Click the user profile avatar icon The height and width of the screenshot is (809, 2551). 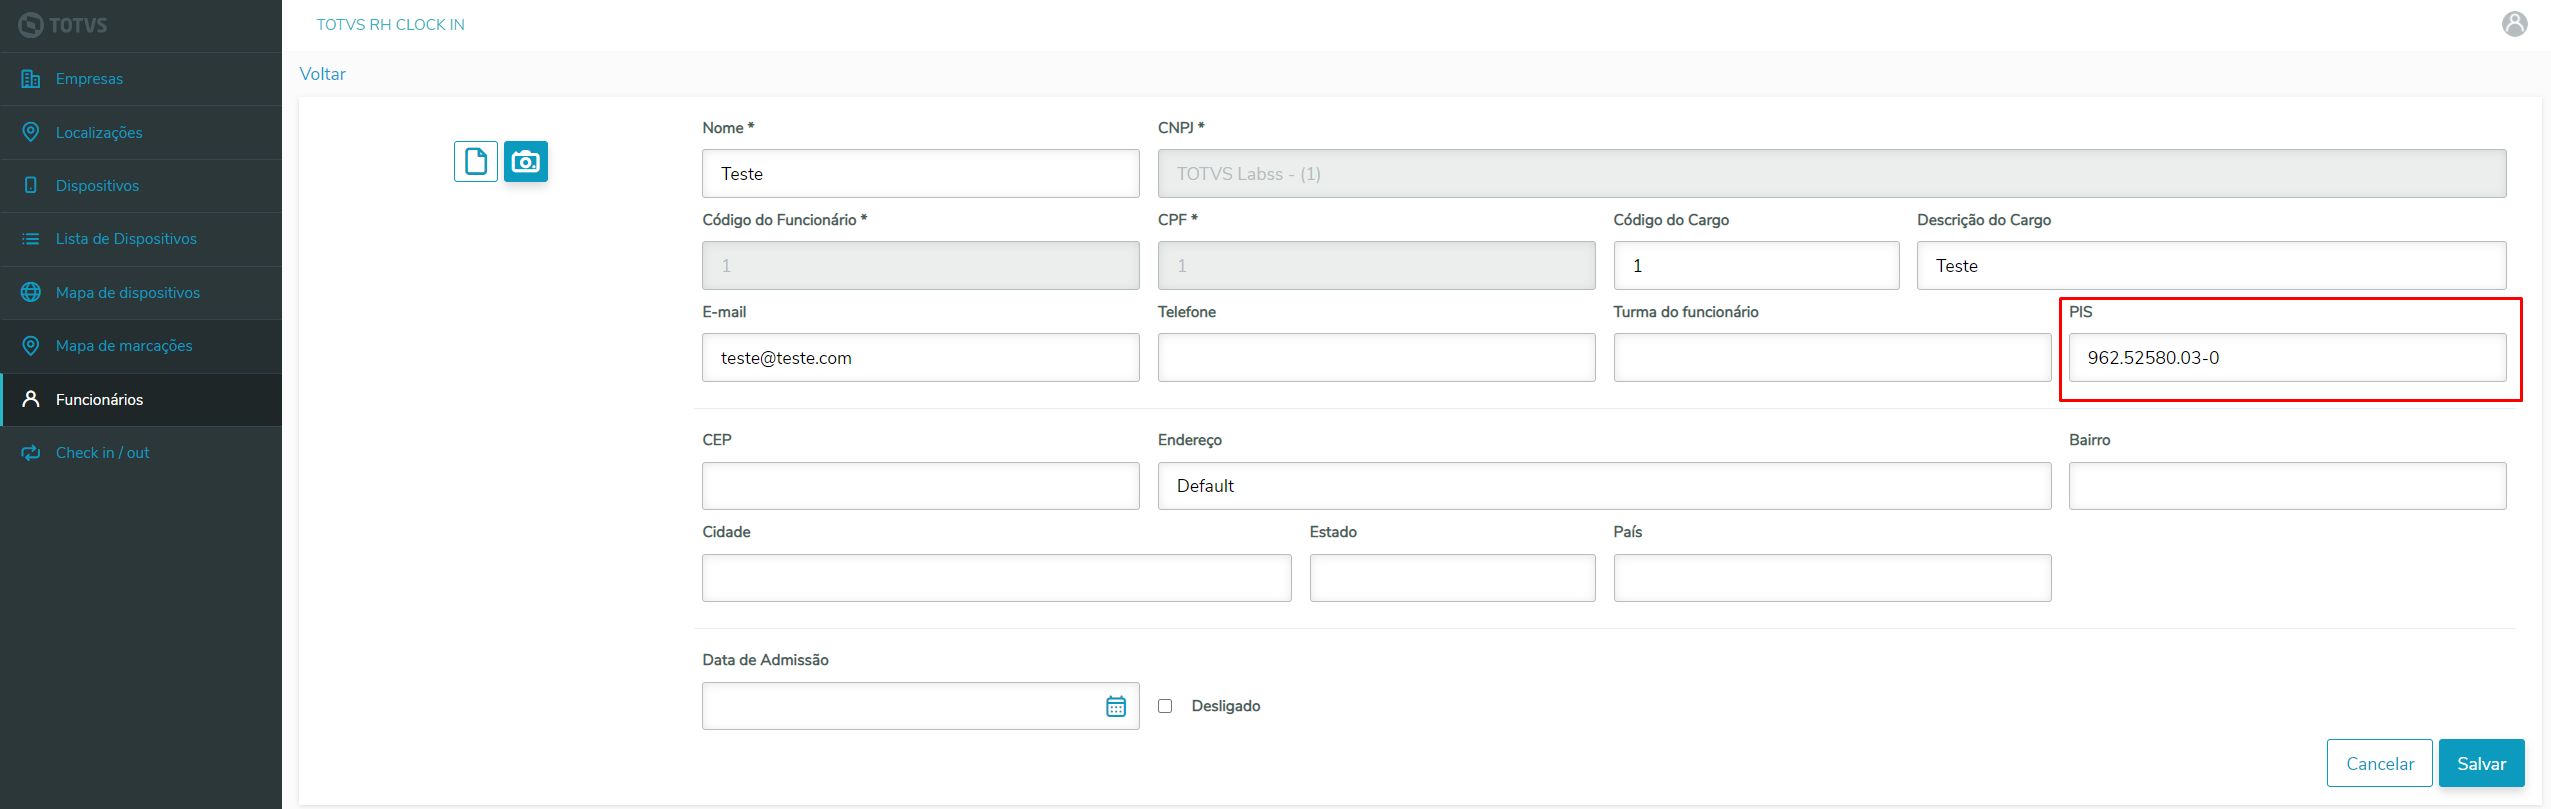[2514, 24]
